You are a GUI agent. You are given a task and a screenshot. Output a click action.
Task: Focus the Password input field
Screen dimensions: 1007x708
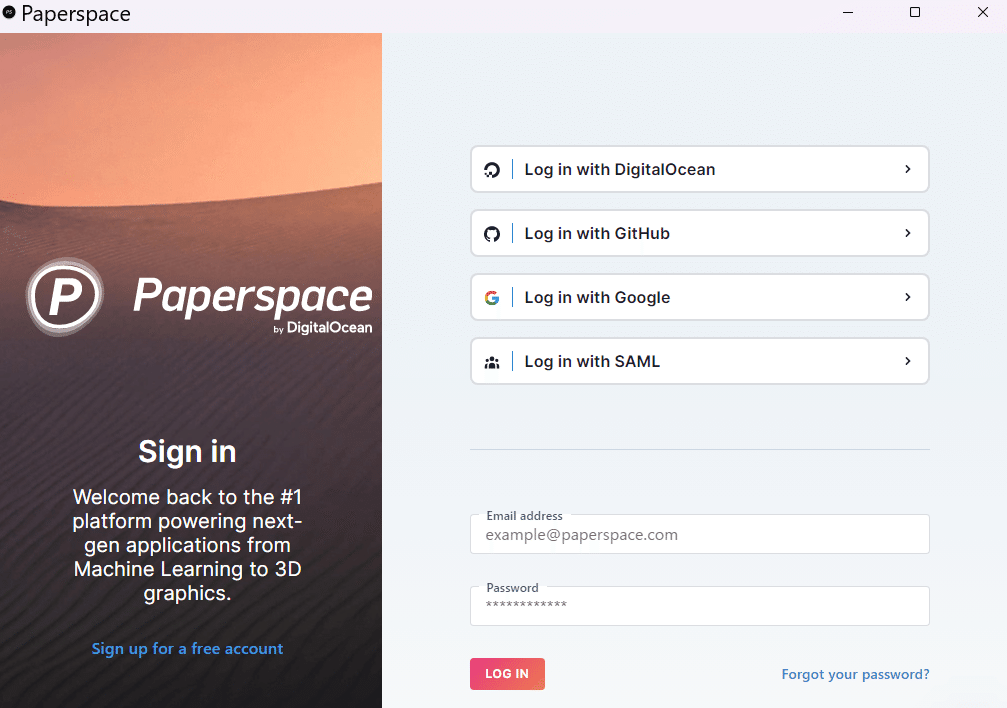tap(699, 606)
